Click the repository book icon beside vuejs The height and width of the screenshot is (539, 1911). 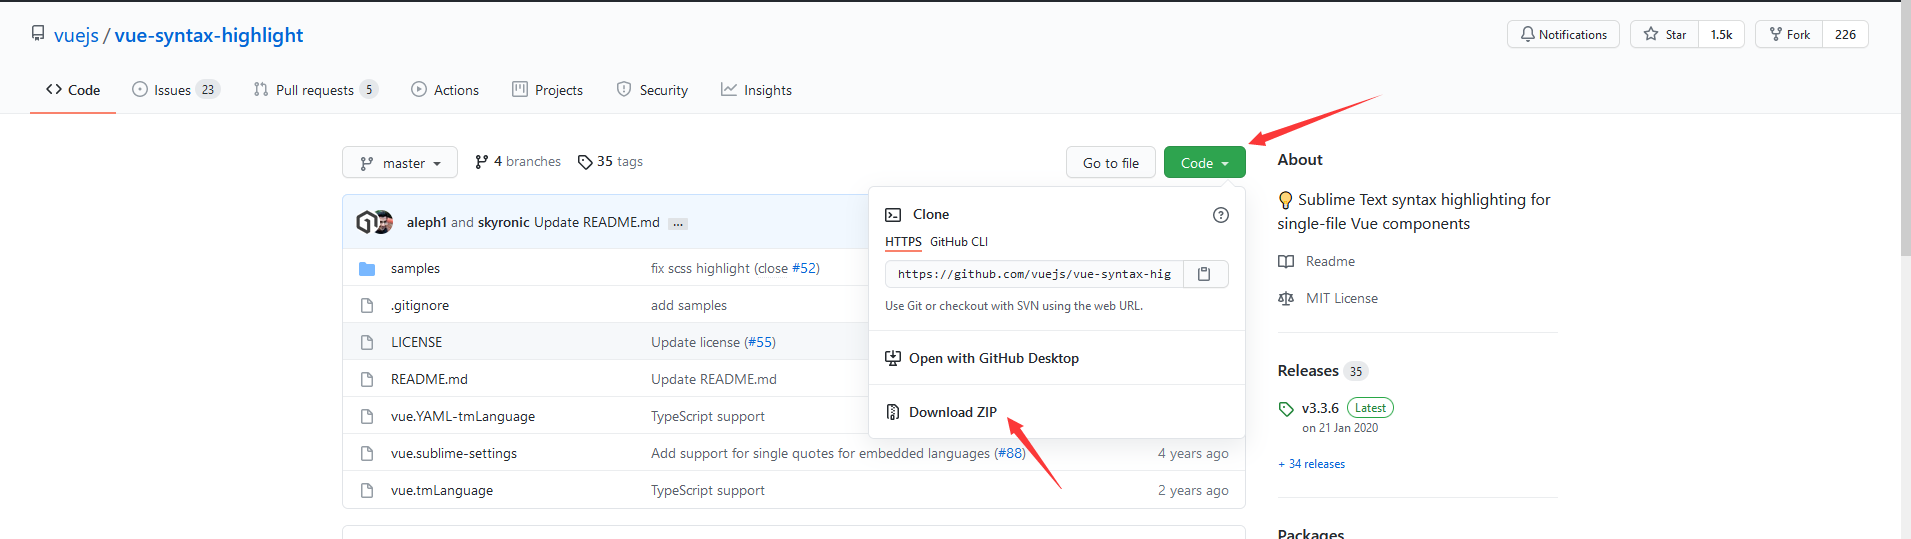tap(38, 33)
